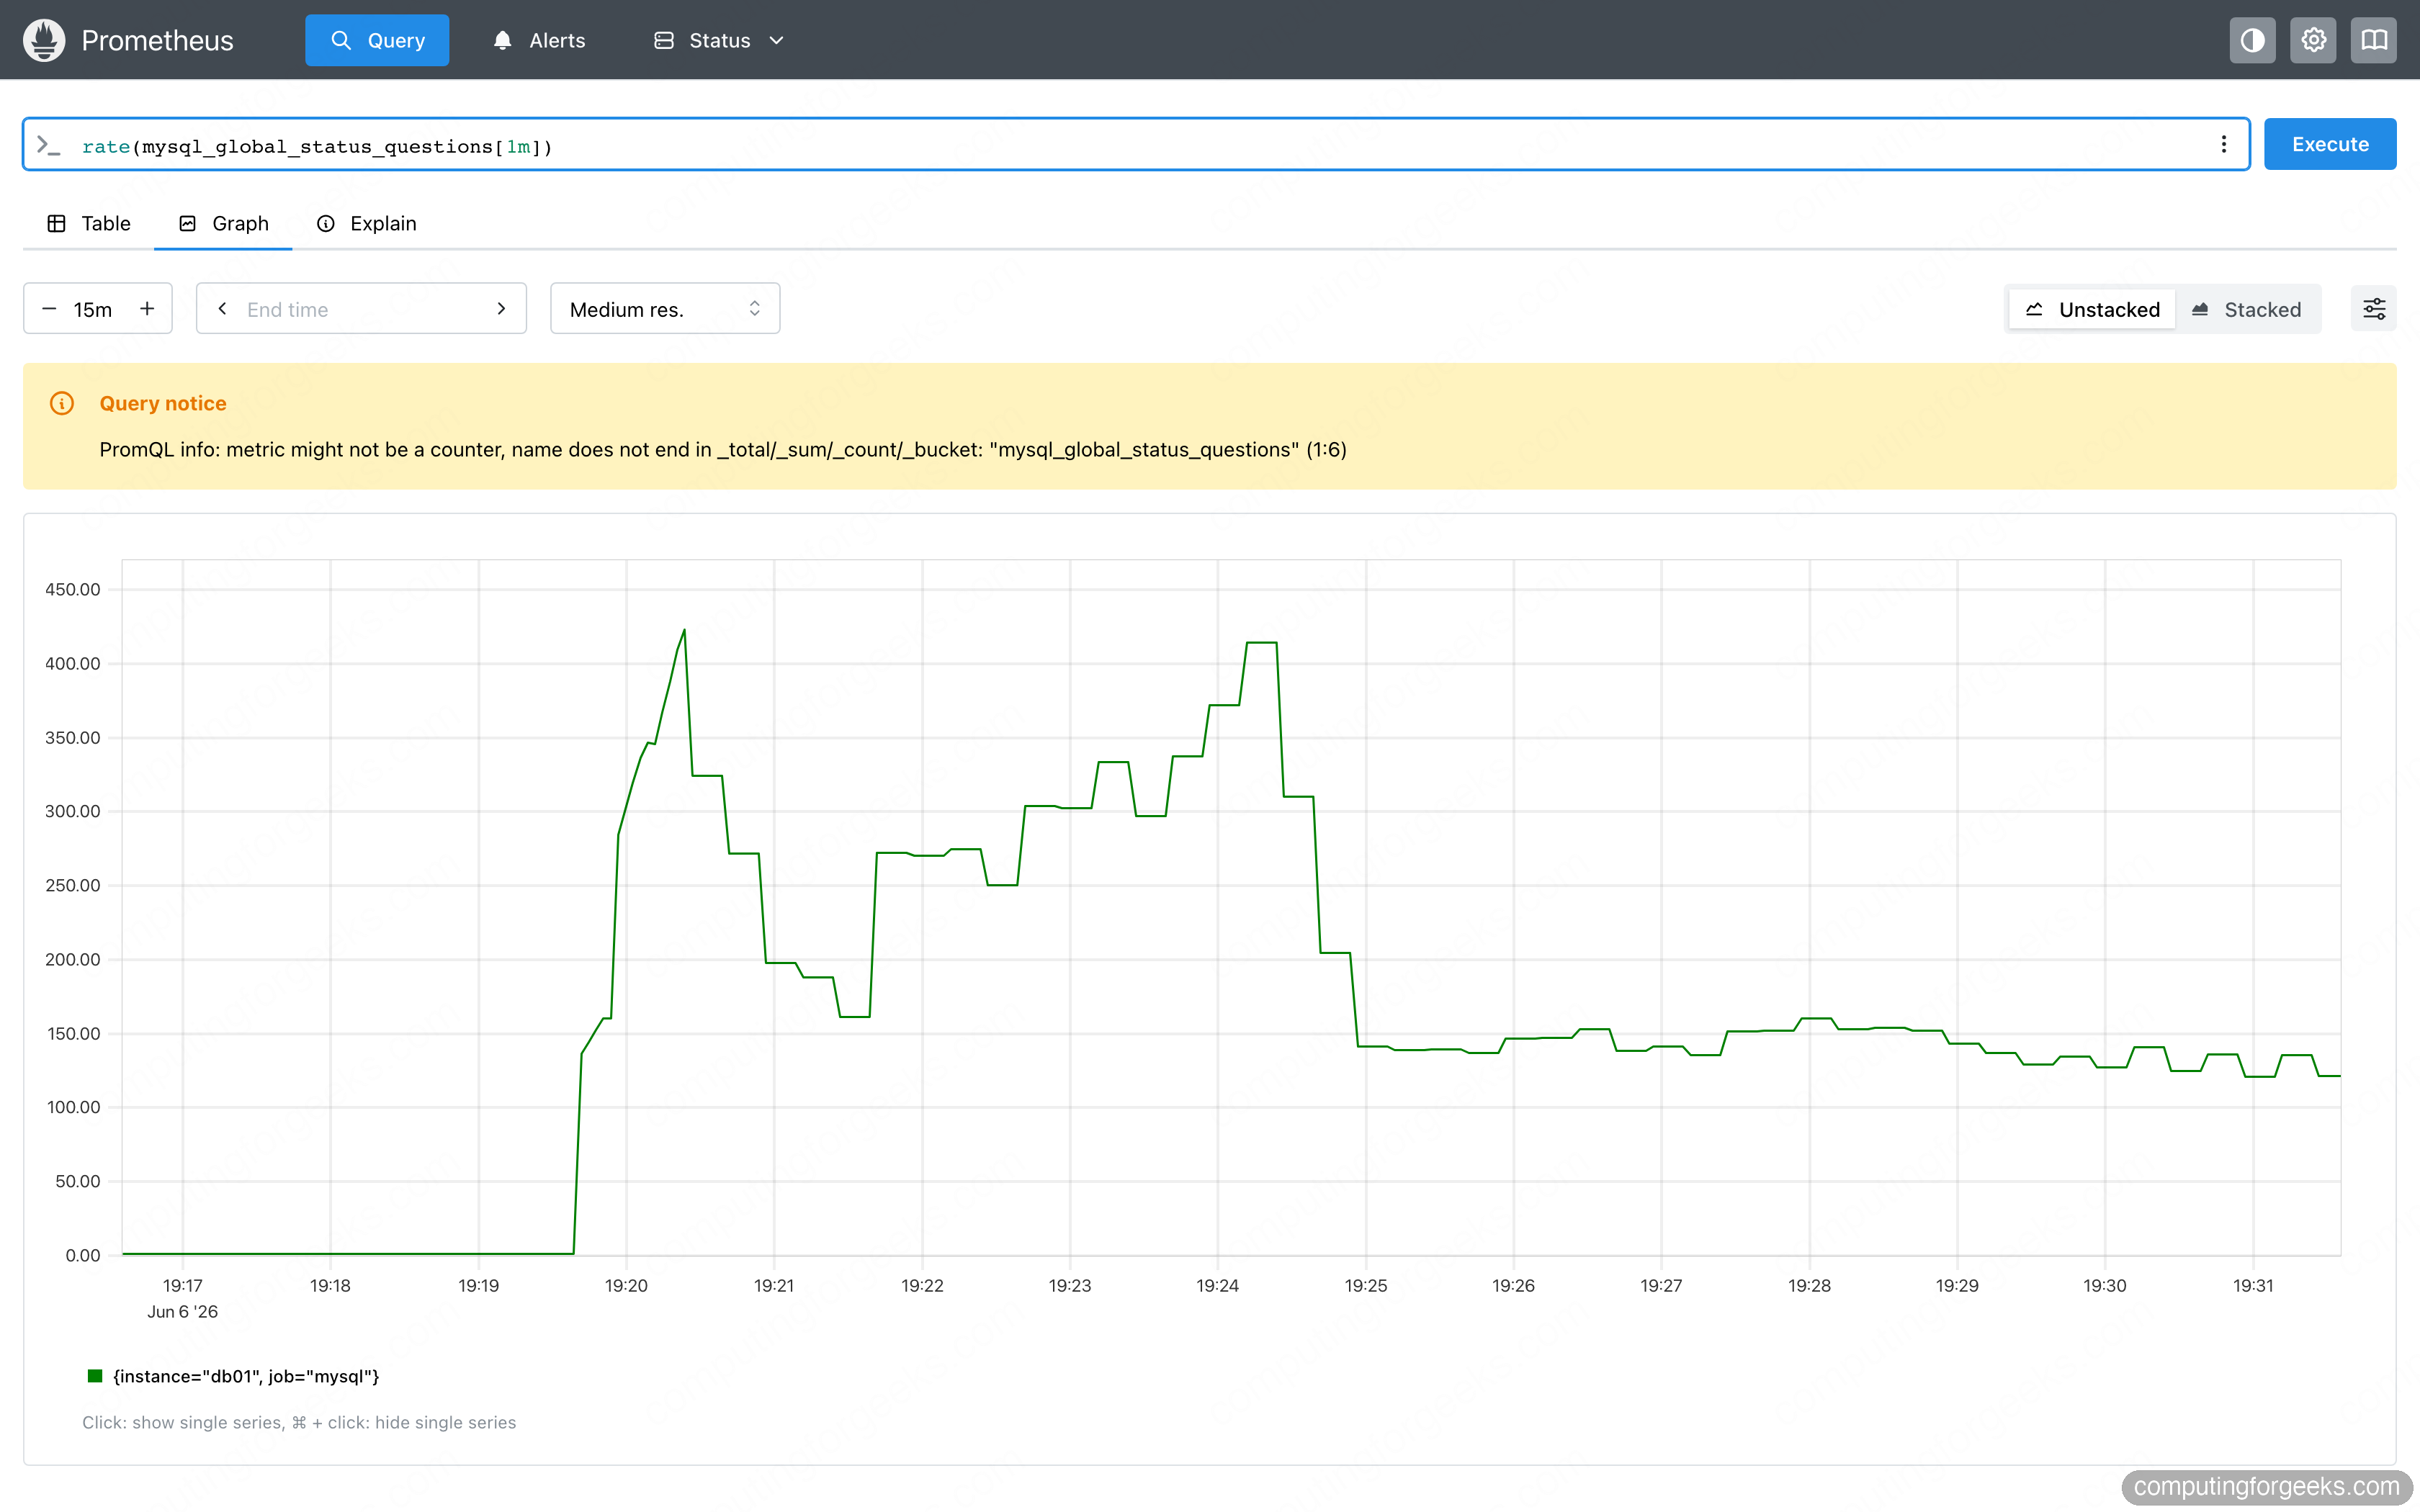Open documentation via the book icon
Image resolution: width=2420 pixels, height=1512 pixels.
[x=2374, y=40]
